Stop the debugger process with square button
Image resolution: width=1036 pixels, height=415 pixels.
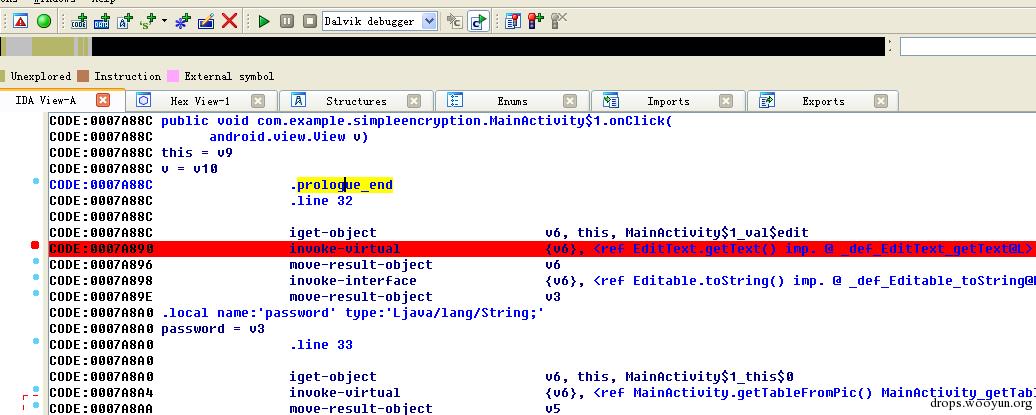coord(309,21)
